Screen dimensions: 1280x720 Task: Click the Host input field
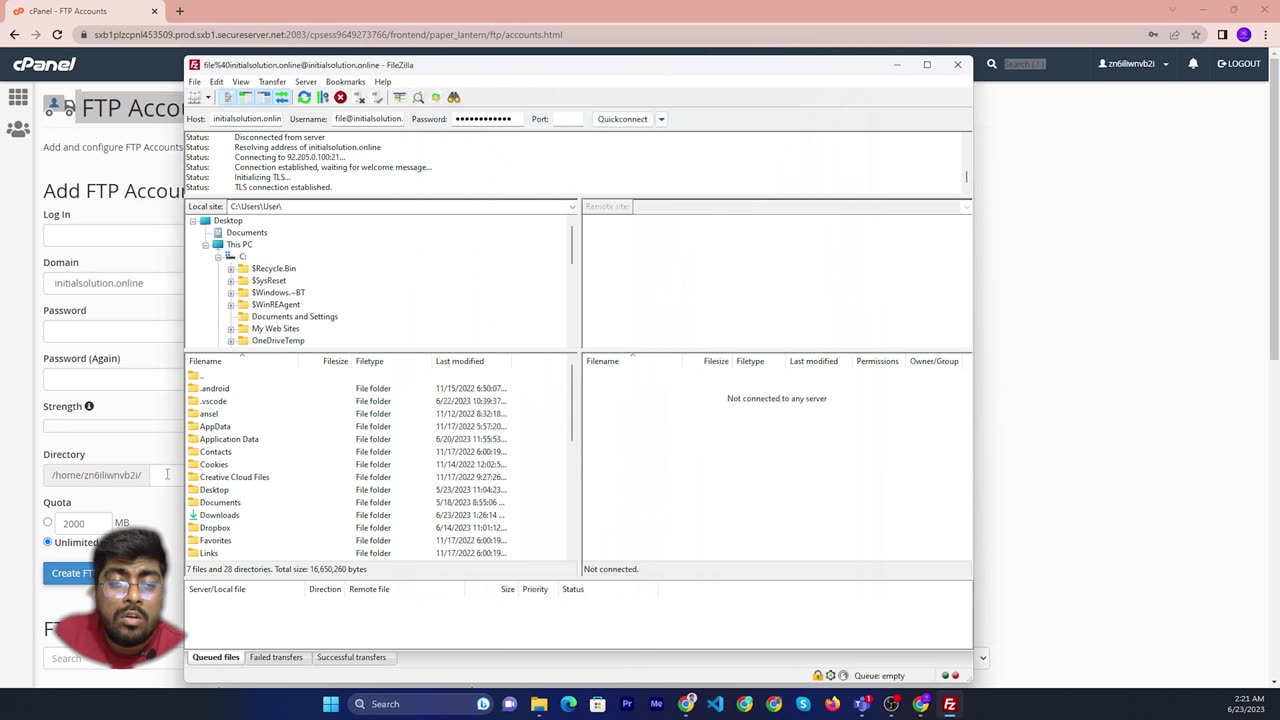point(247,119)
